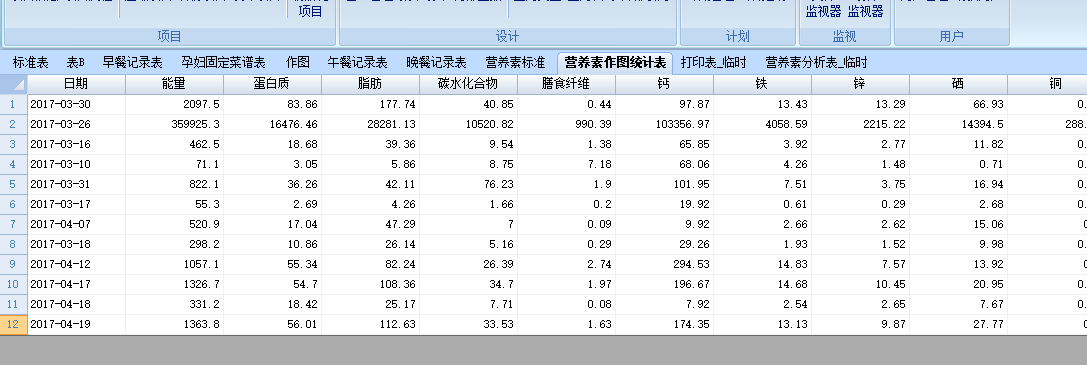Select row header number 4
The image size is (1087, 365).
tap(14, 165)
